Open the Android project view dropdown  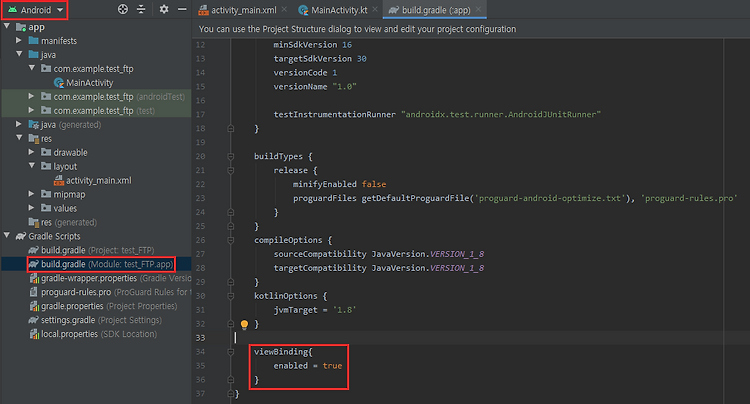(36, 10)
